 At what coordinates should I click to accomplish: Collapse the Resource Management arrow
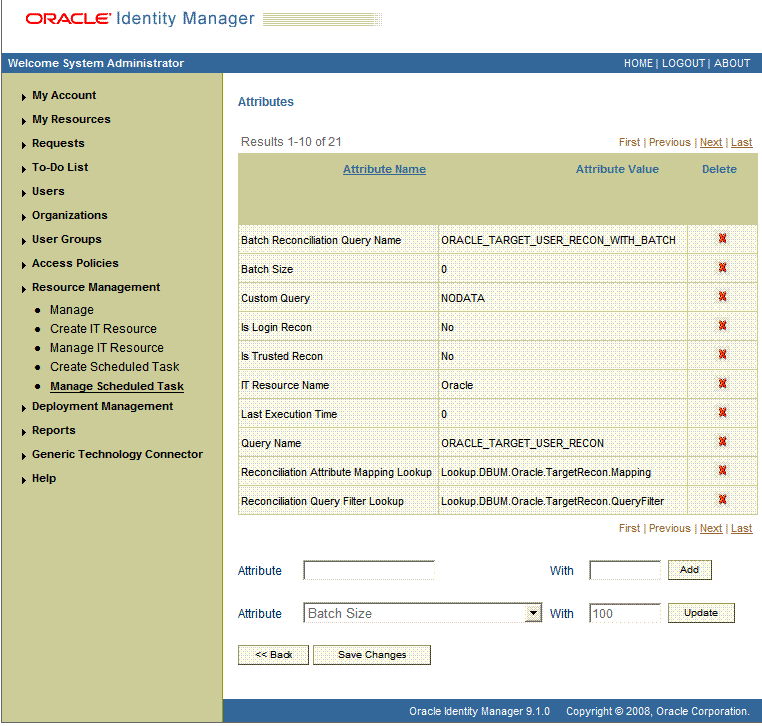(23, 289)
